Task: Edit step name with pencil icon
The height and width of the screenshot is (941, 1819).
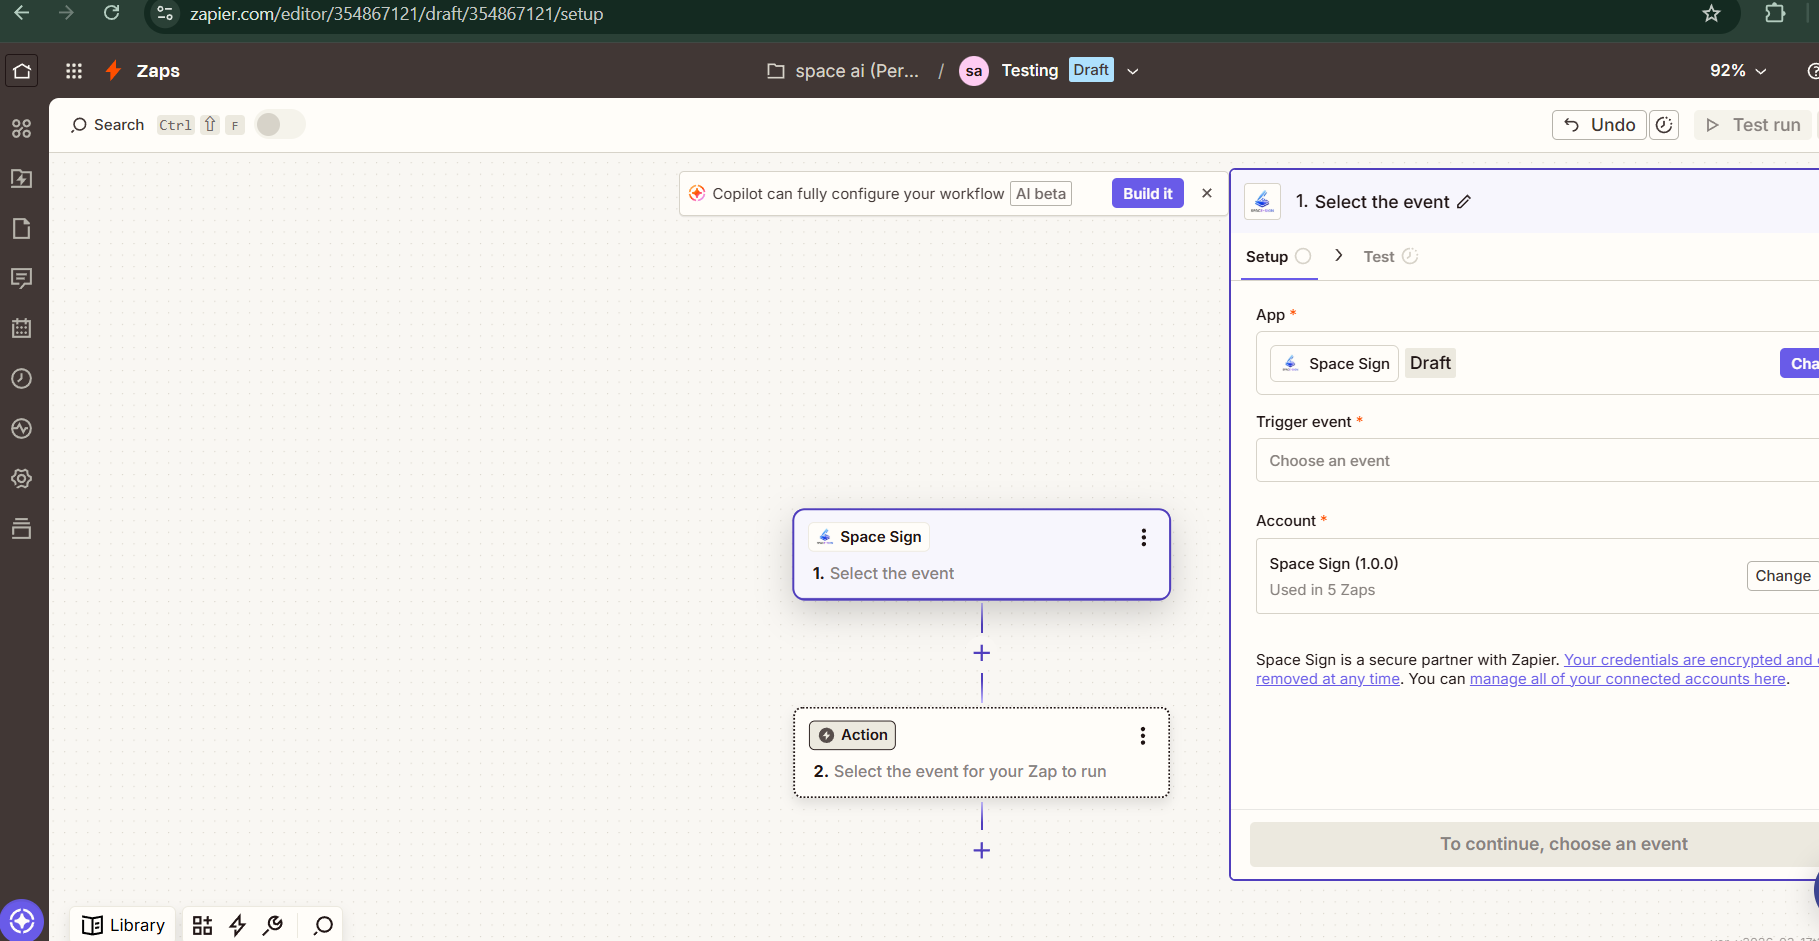Action: pos(1464,202)
